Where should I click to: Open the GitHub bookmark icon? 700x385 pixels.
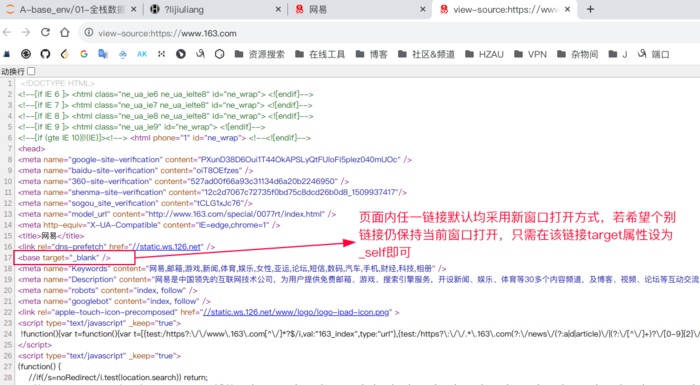point(45,54)
